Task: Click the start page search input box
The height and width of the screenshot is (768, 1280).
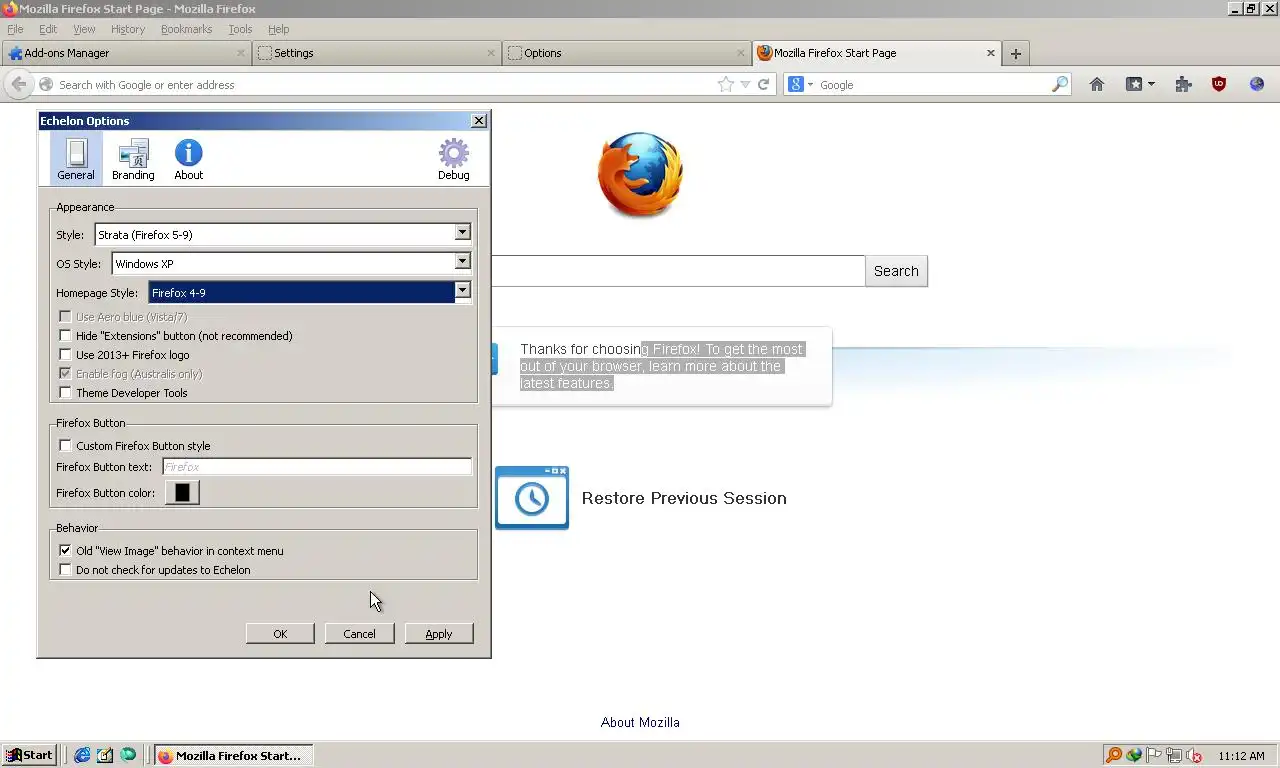Action: pos(678,271)
